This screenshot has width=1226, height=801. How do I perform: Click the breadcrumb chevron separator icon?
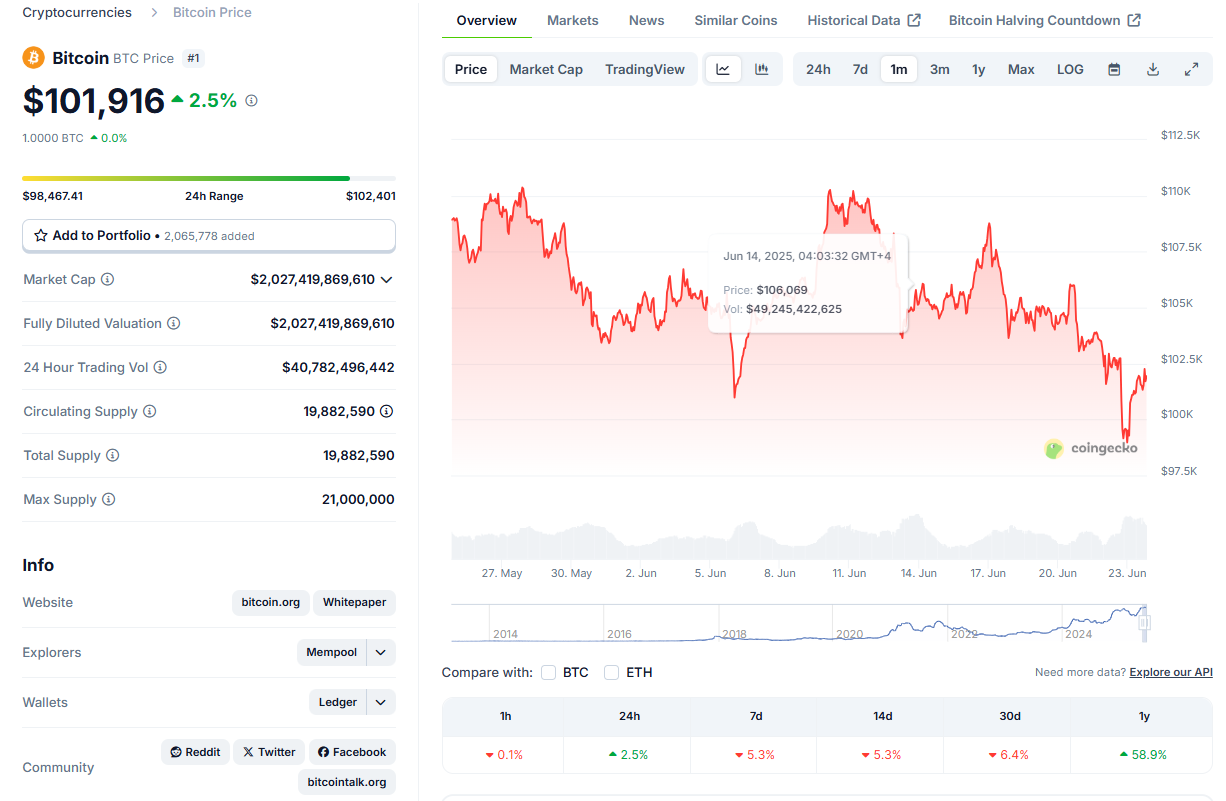[154, 13]
